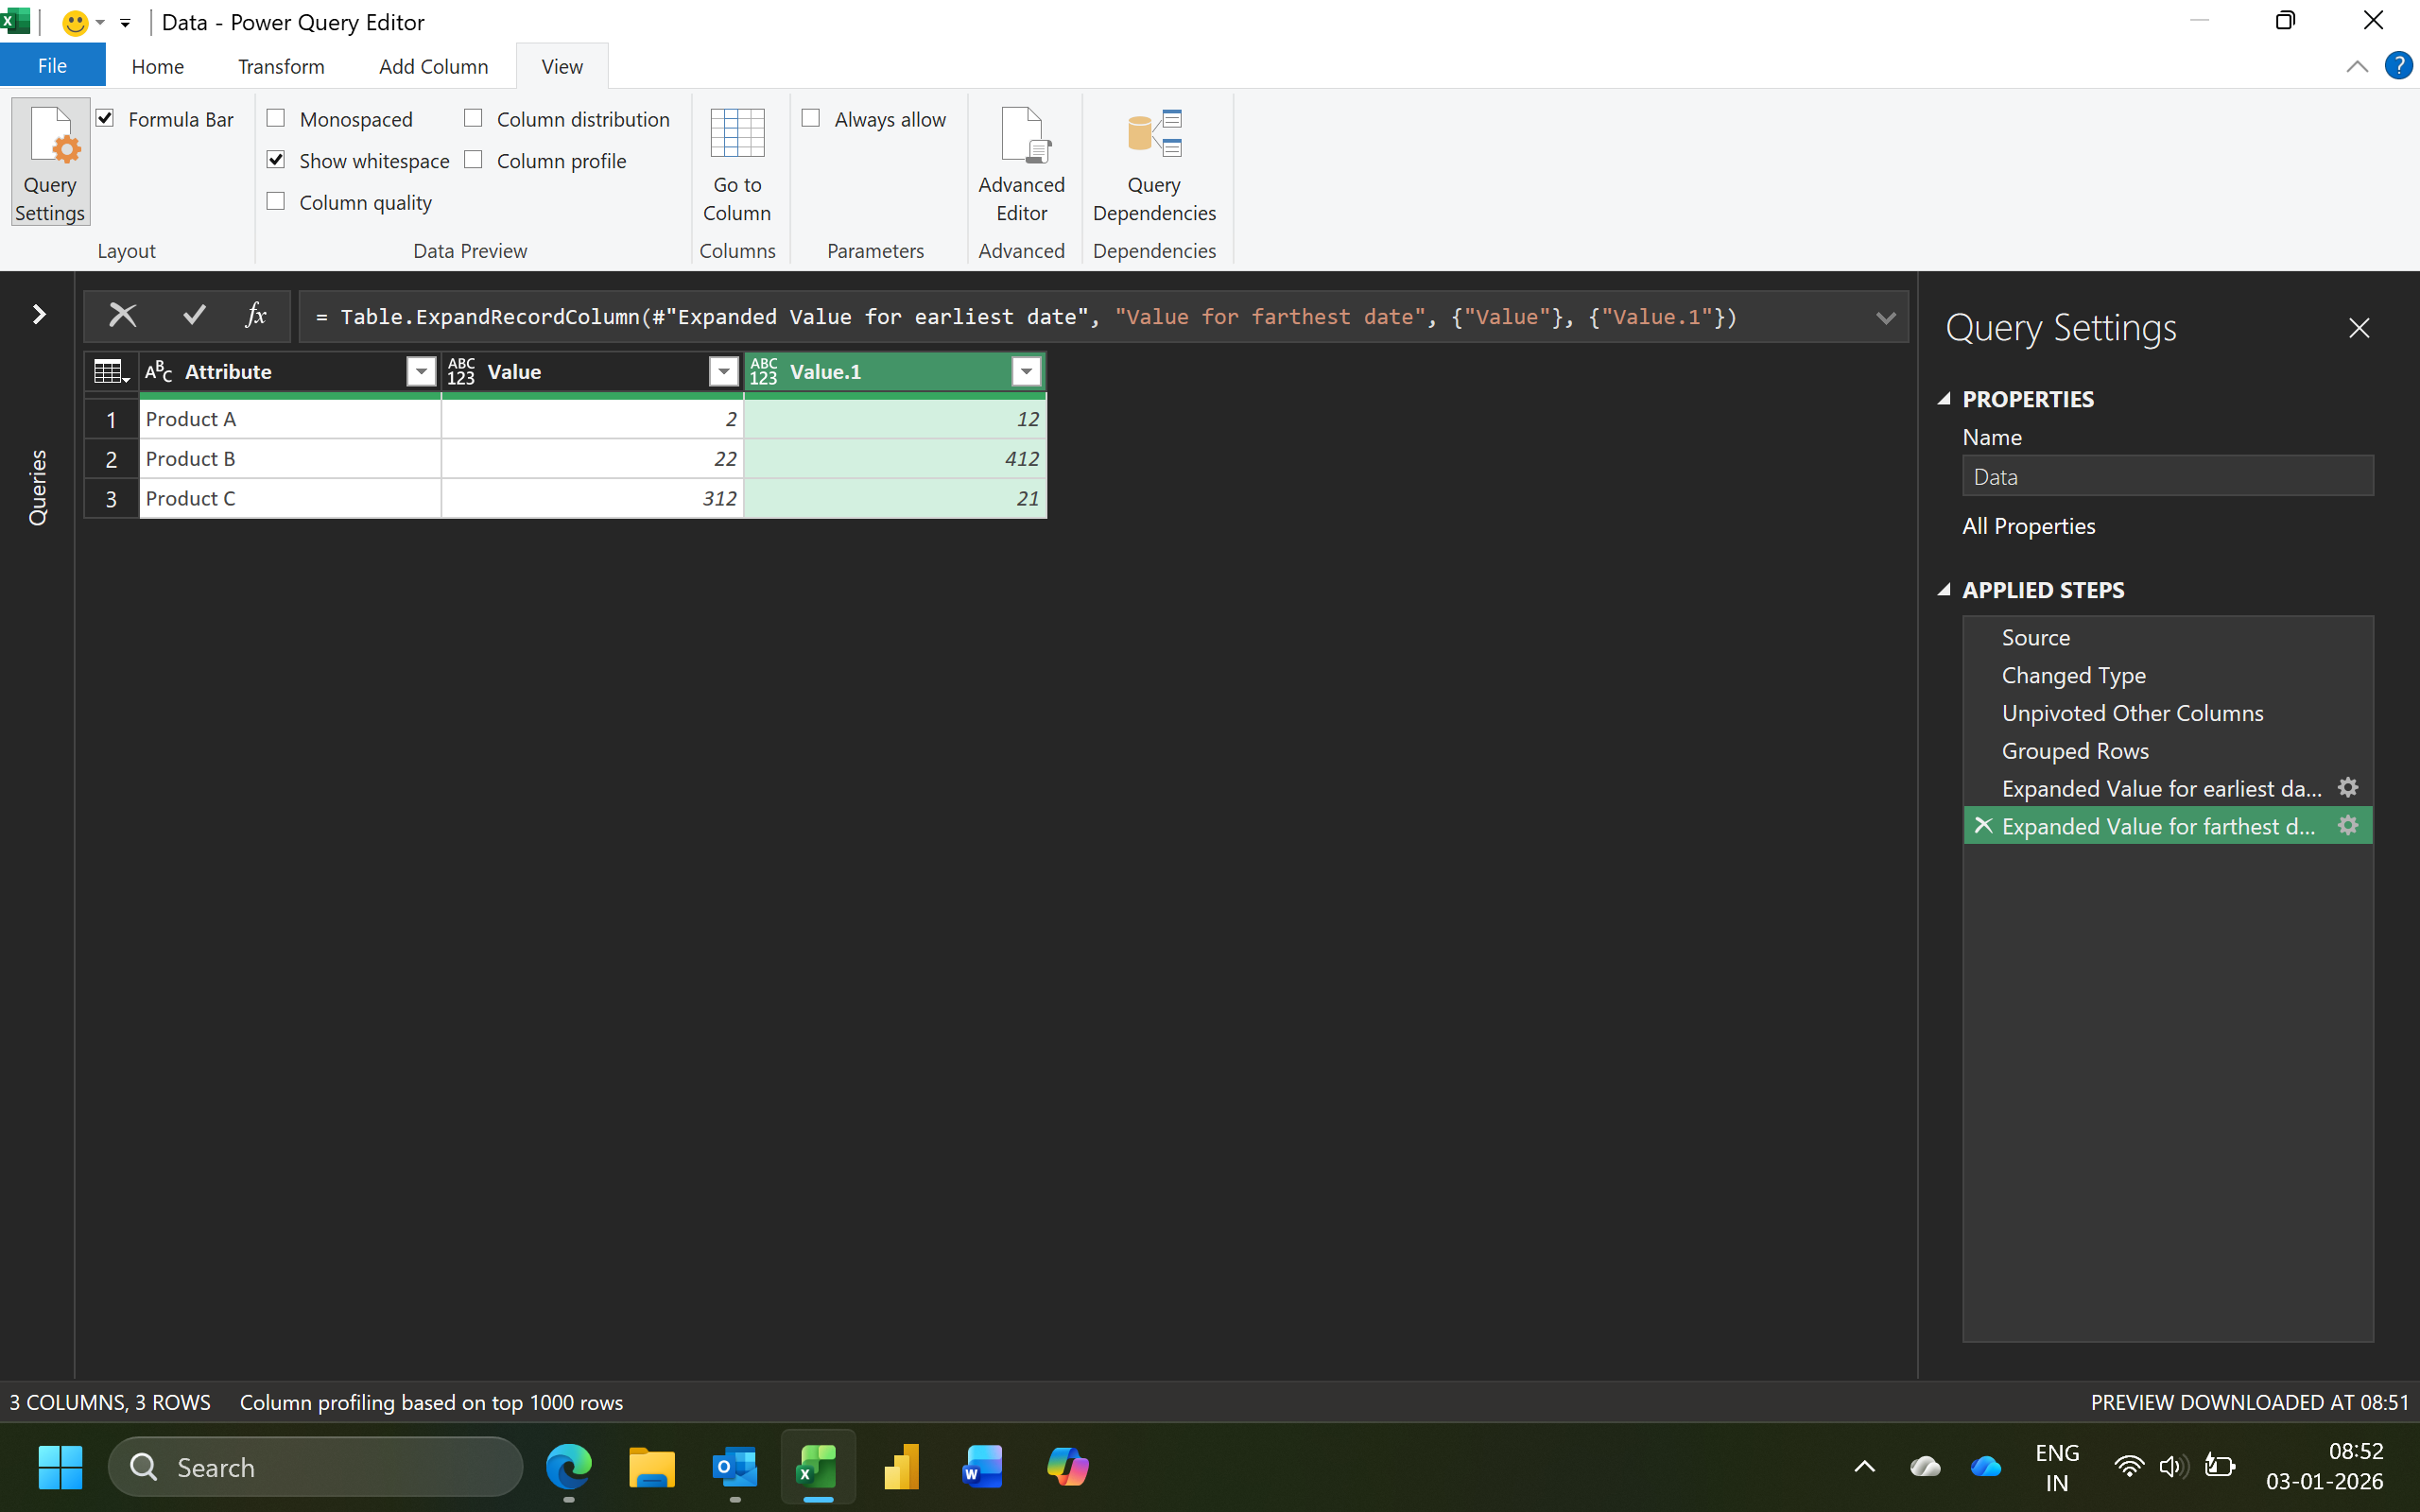Click the fx add step button
This screenshot has height=1512, width=2420.
coord(256,316)
